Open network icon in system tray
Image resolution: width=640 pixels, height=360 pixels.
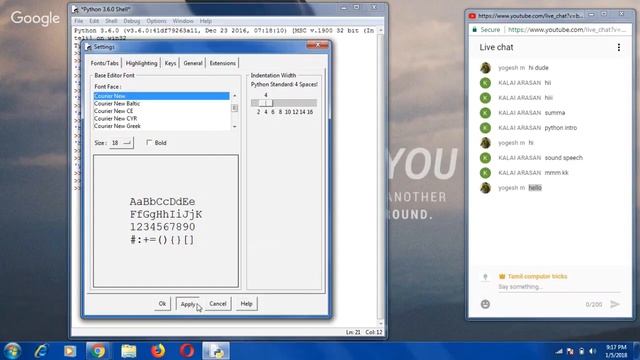point(559,351)
